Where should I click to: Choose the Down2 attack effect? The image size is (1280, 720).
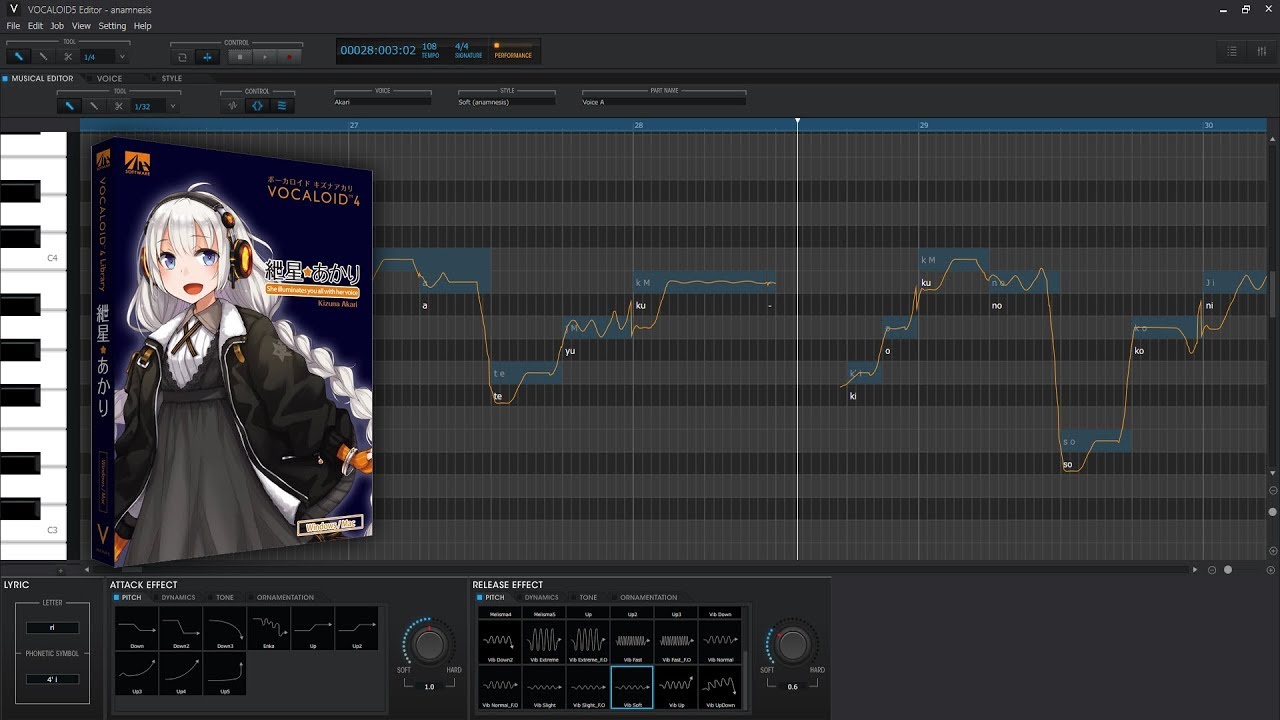pos(180,629)
